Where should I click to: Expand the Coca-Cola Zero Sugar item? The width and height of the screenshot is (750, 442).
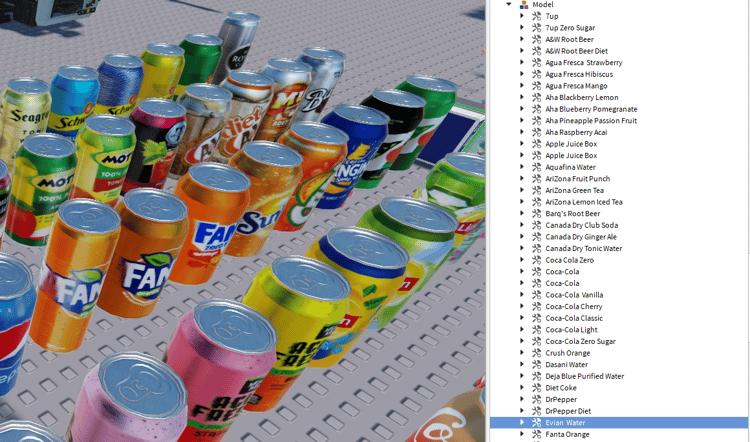(x=522, y=341)
